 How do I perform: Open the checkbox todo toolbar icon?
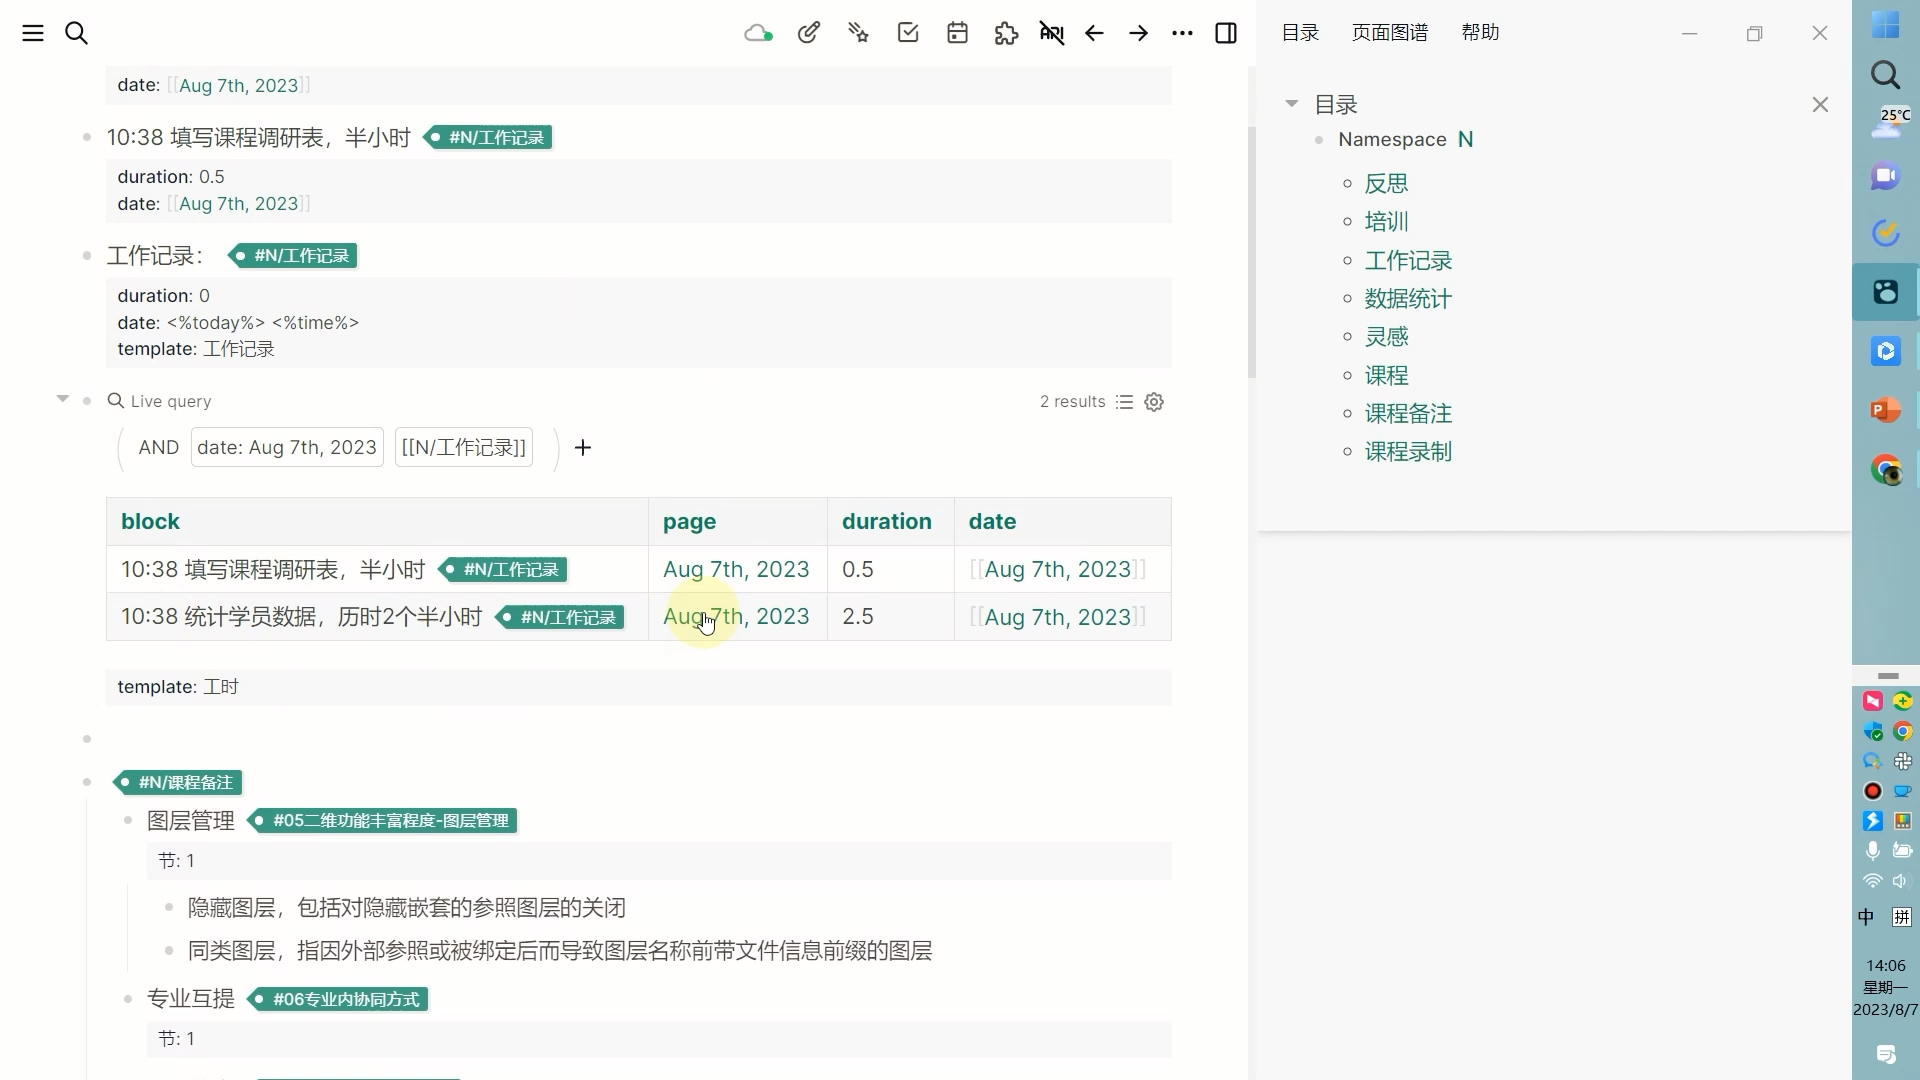coord(908,33)
